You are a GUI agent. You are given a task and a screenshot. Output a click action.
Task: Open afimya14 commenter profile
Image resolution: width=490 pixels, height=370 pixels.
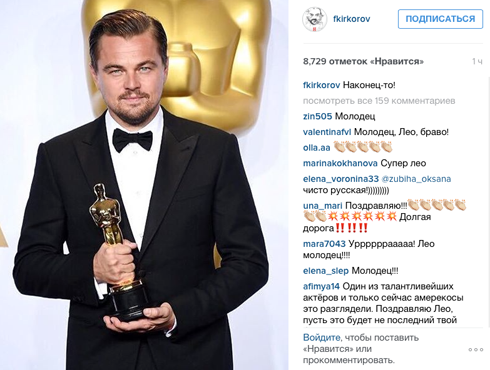click(321, 286)
